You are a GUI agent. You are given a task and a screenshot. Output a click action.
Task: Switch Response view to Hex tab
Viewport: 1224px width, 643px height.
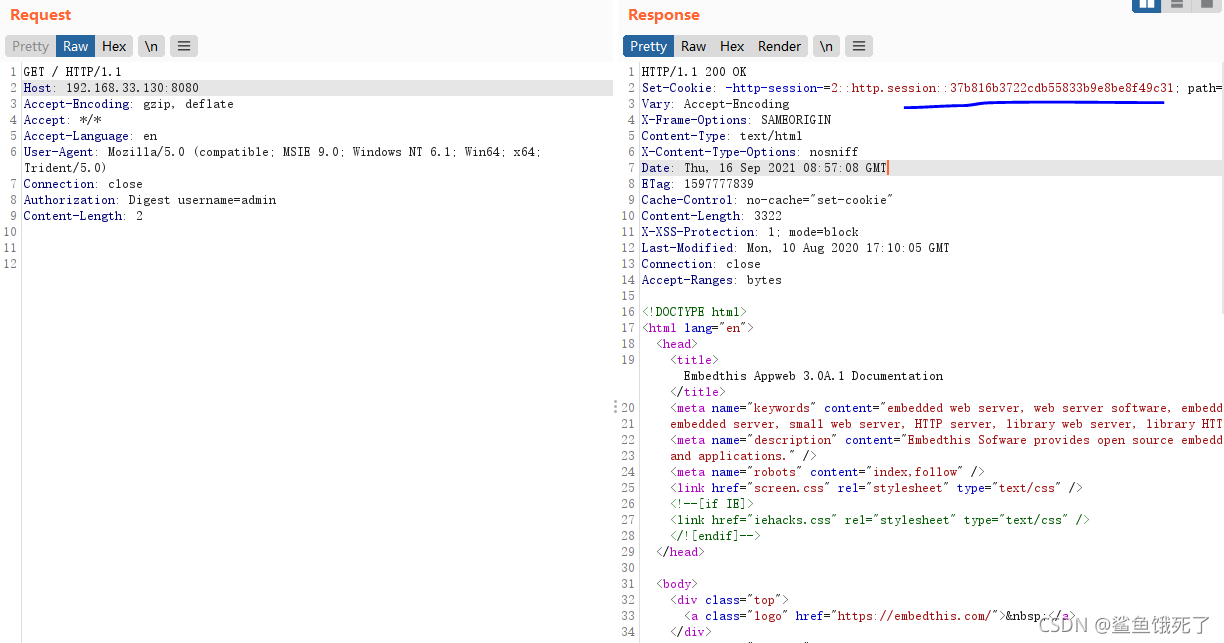[x=732, y=46]
